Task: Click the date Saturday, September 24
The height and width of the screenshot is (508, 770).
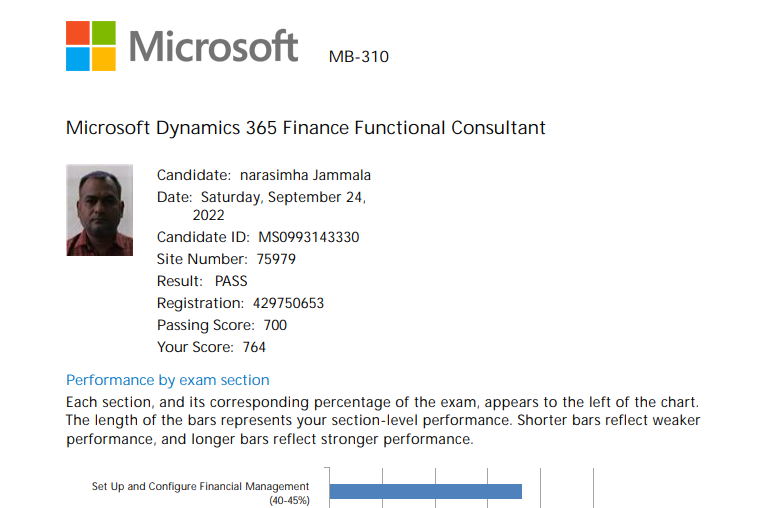Action: (x=283, y=198)
